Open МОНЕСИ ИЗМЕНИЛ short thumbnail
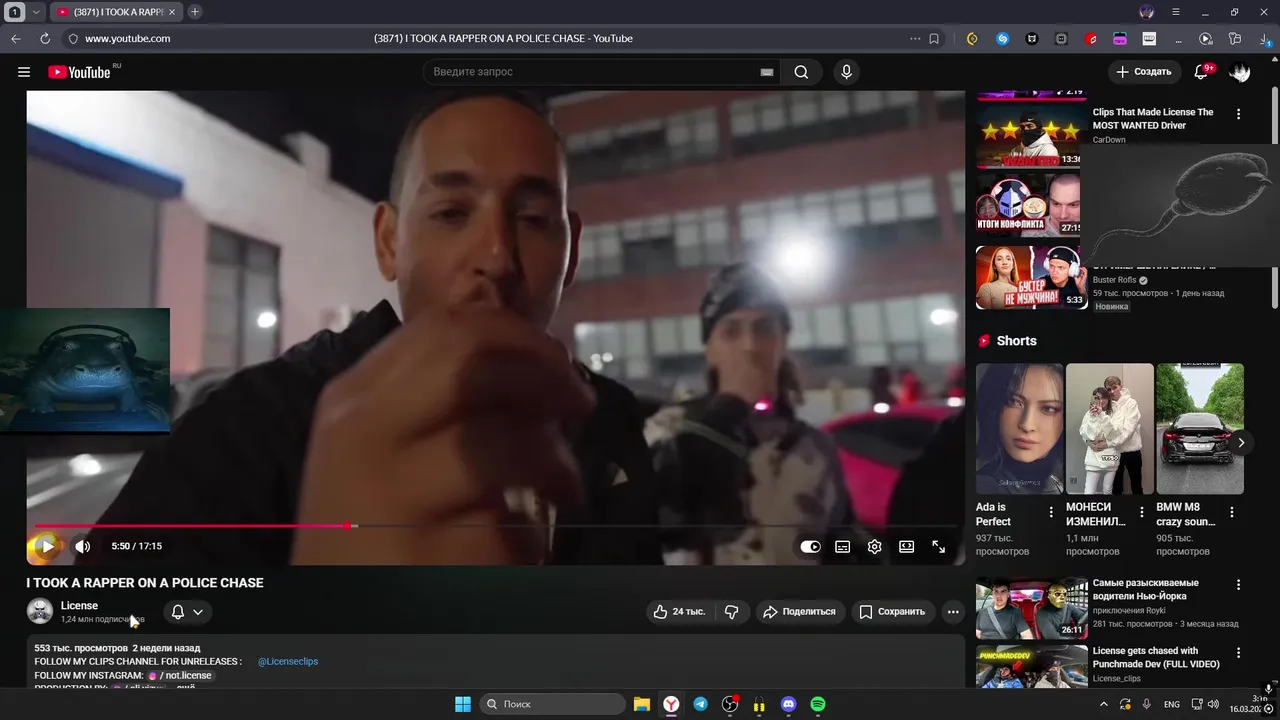Screen dimensions: 1280x720 [1110, 429]
